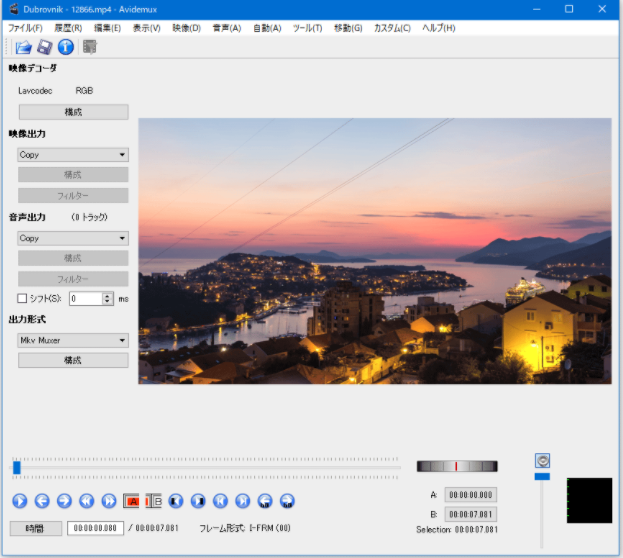
Task: Step forward one frame with right arrow
Action: [x=64, y=501]
